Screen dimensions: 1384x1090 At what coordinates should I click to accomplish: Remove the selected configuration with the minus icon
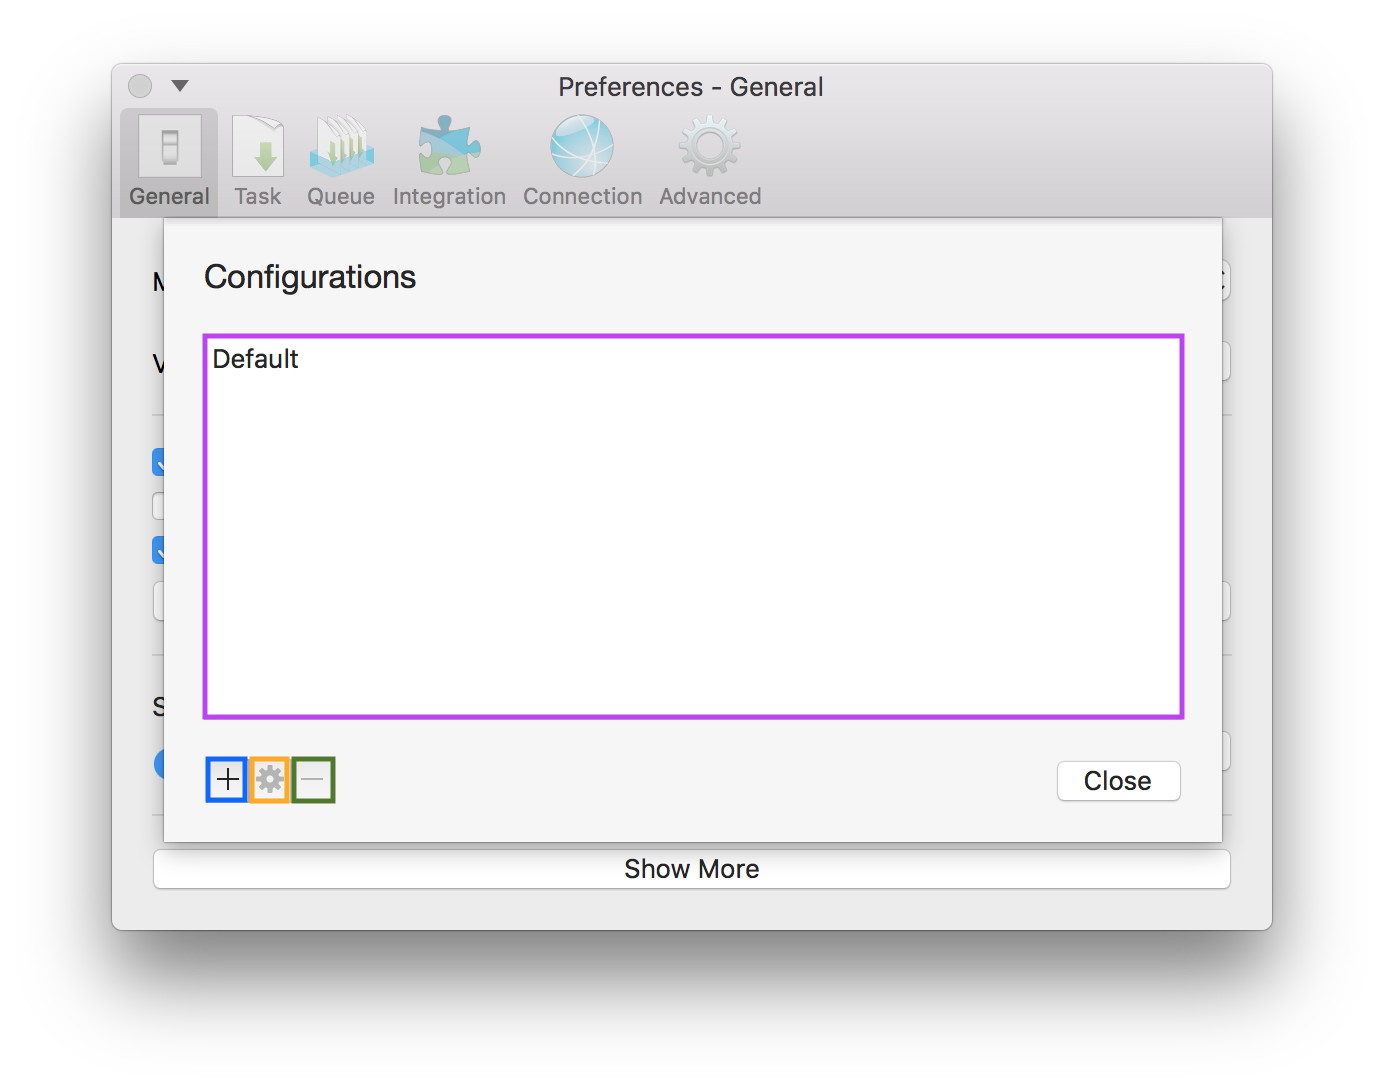pyautogui.click(x=313, y=779)
